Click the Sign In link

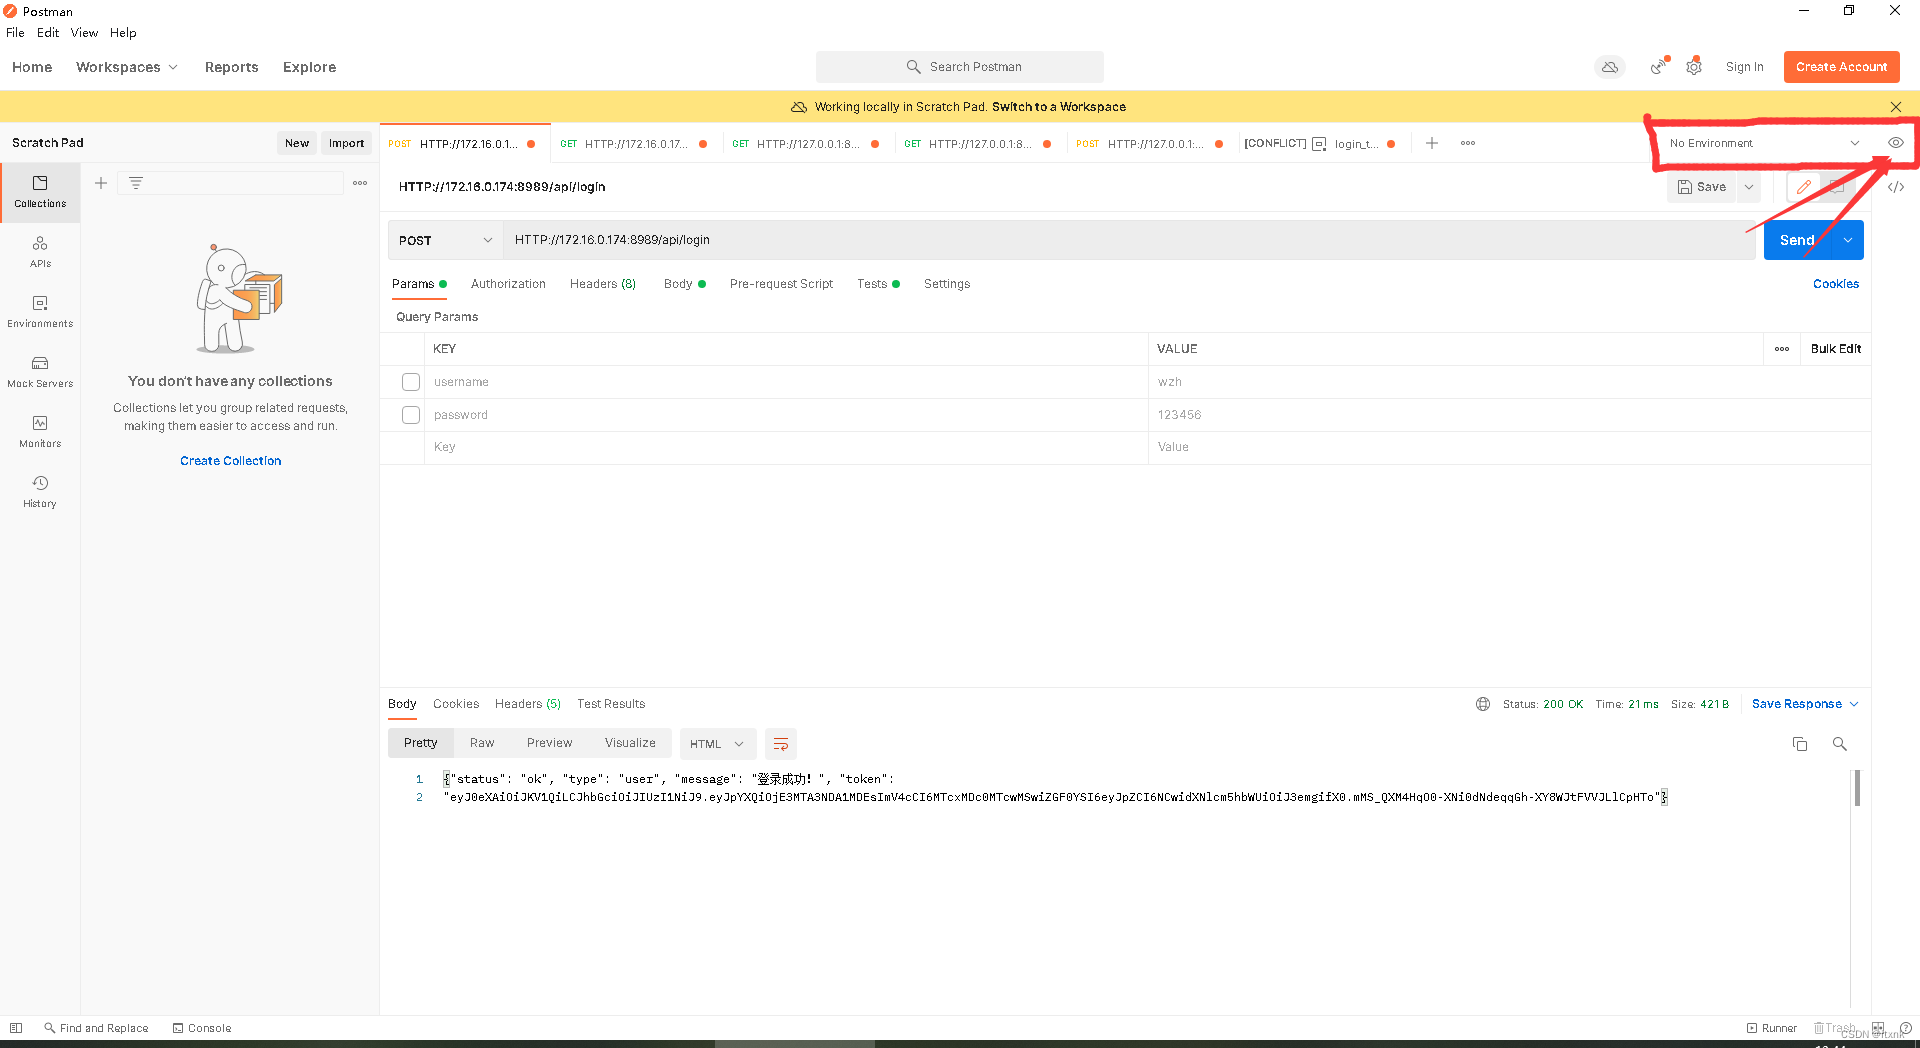click(1744, 67)
